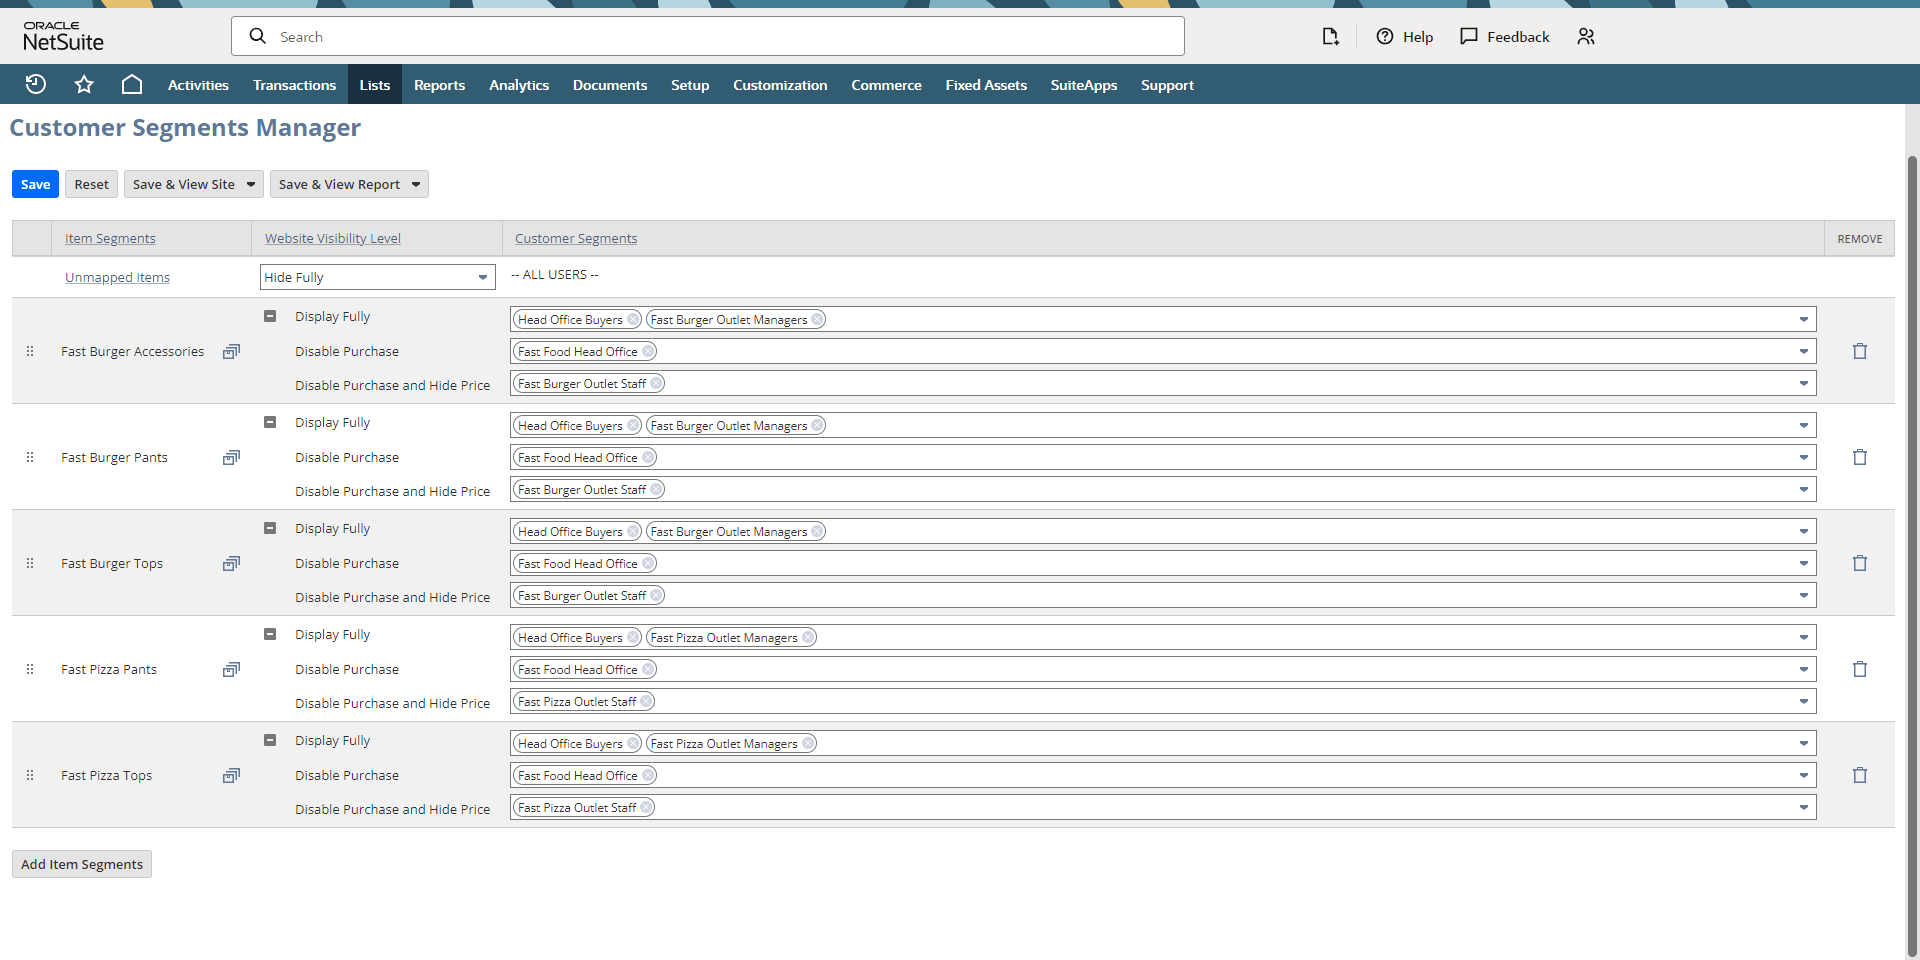Open the Unmapped Items link

pyautogui.click(x=117, y=278)
